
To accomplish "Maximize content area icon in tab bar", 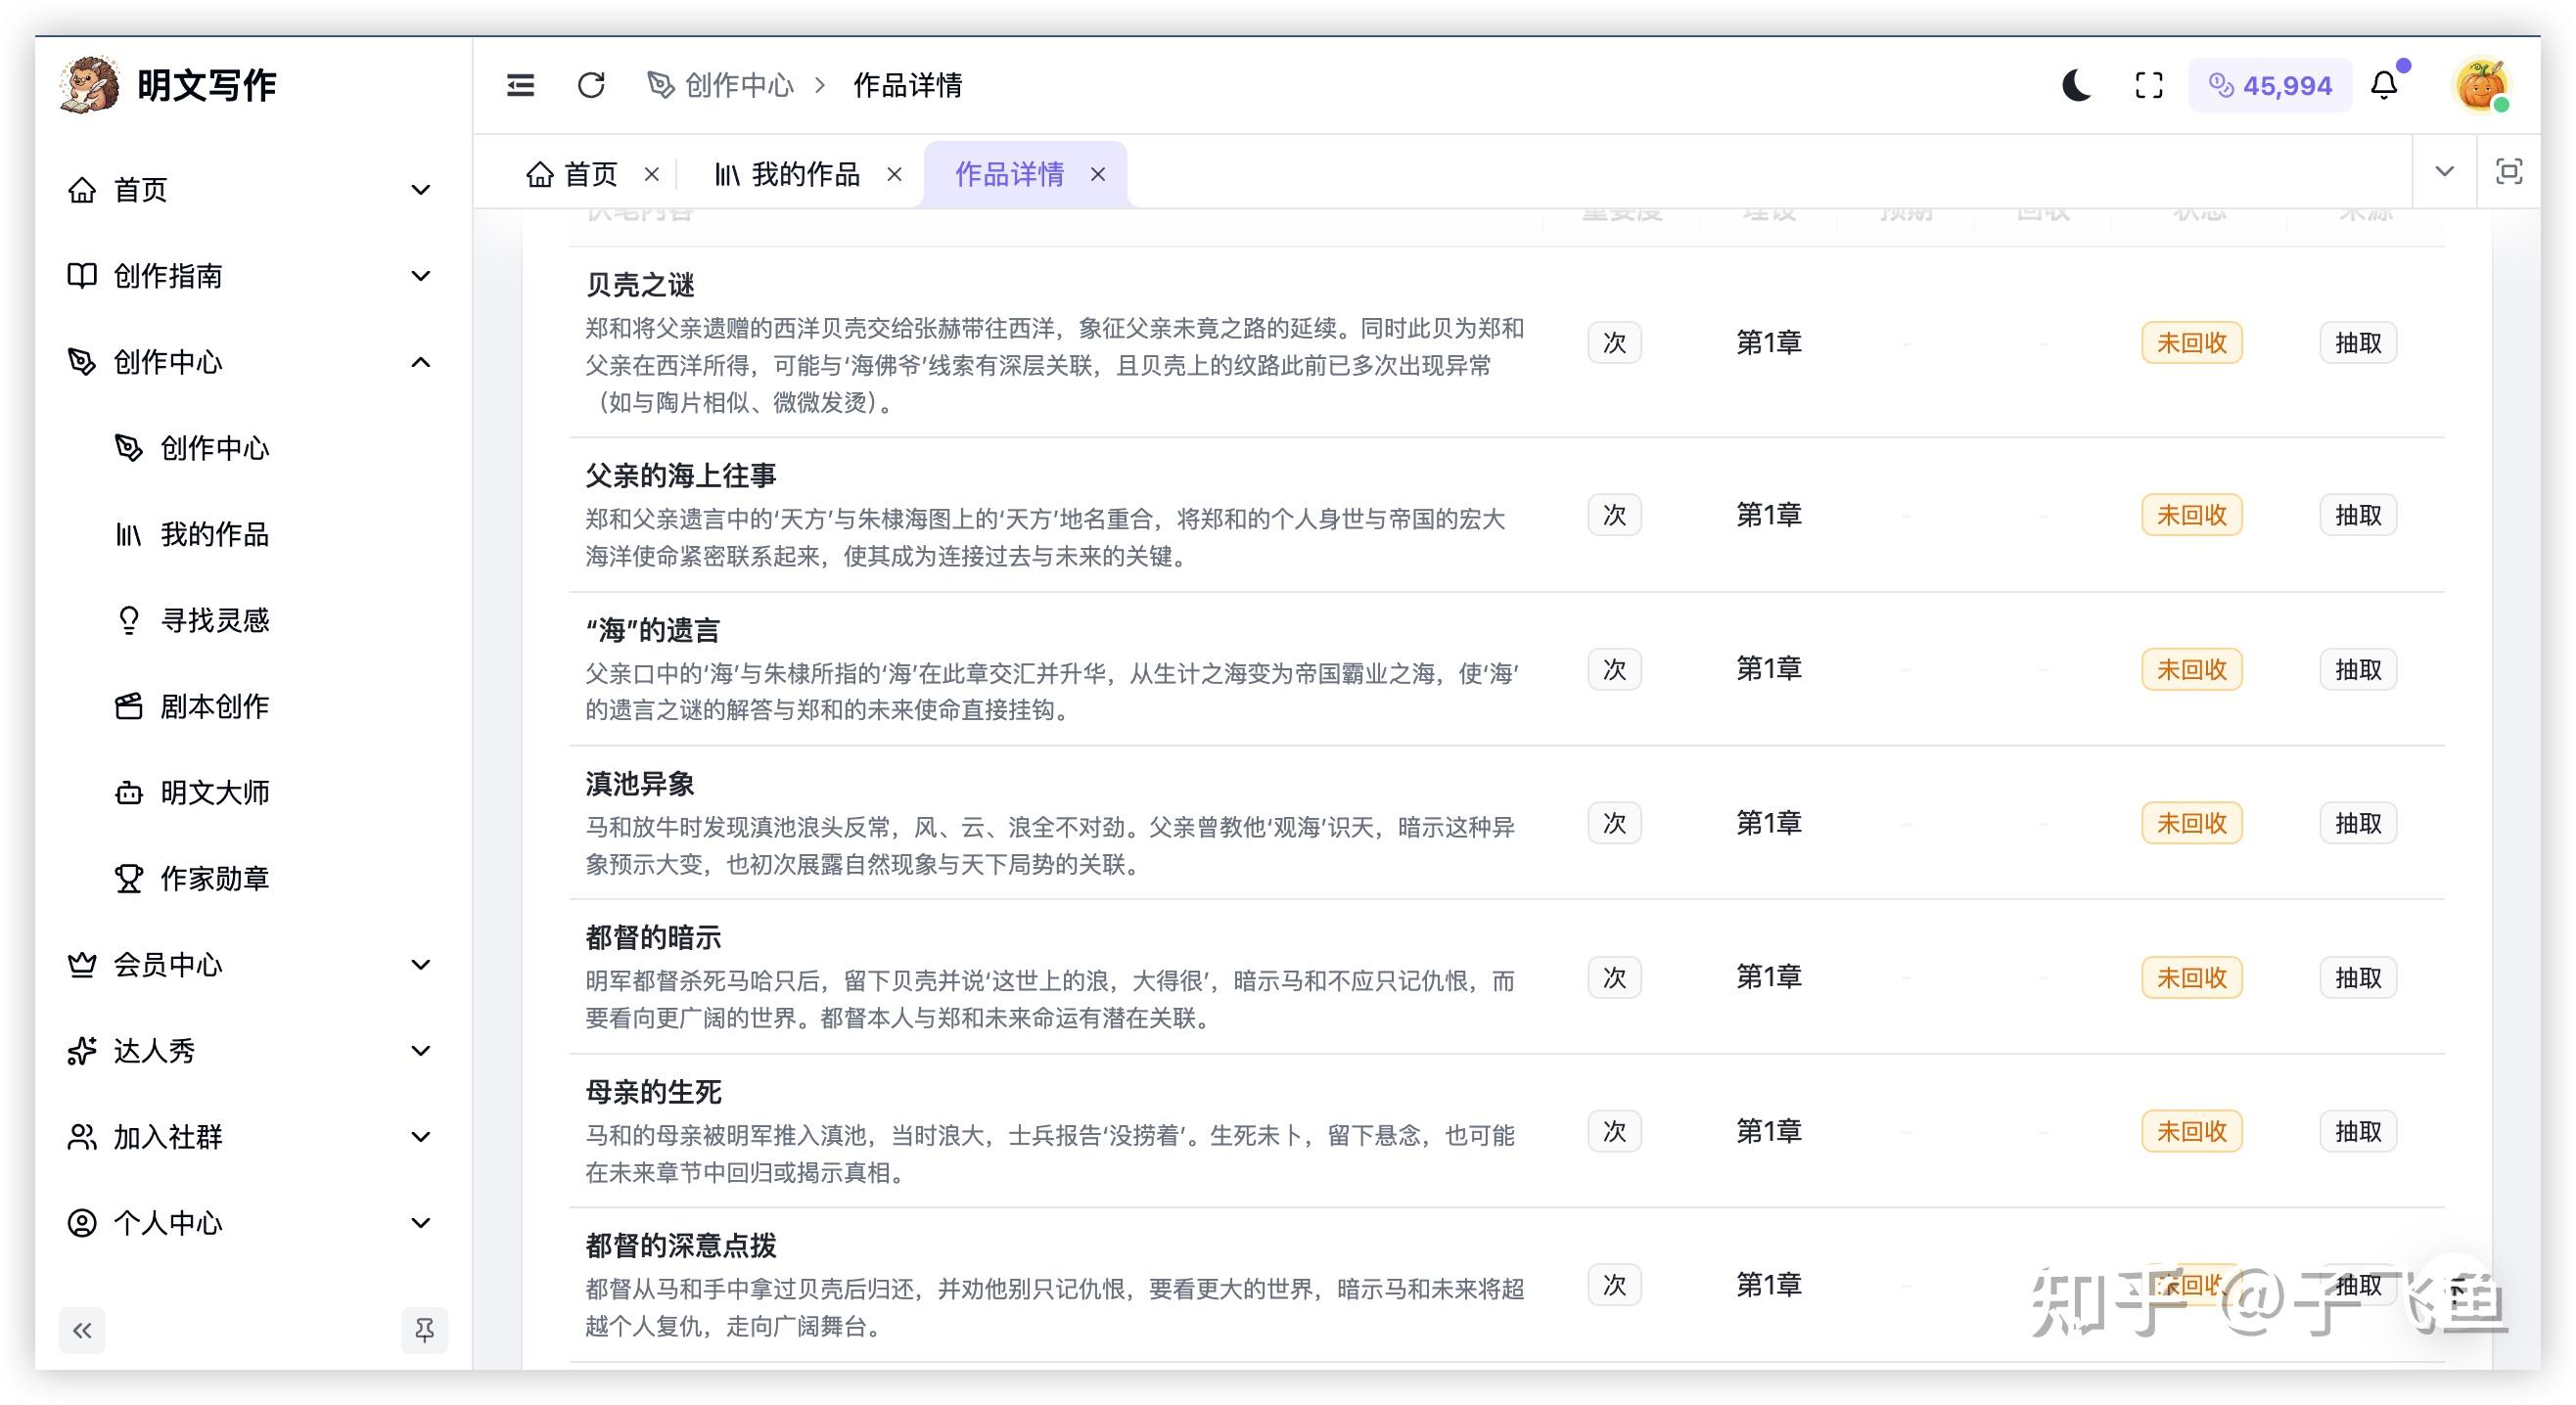I will (2509, 171).
